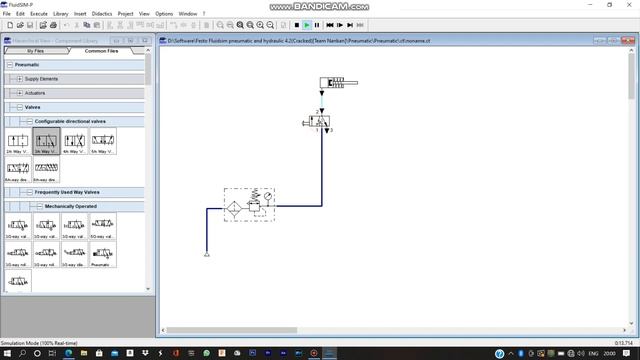Open the File menu
The image size is (640, 360).
tap(7, 14)
